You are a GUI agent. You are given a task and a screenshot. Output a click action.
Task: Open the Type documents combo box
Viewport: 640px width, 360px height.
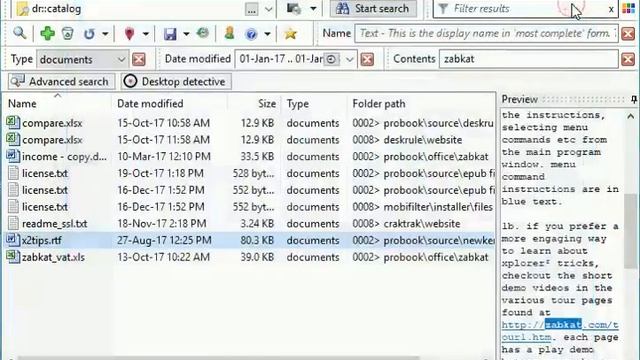pos(83,60)
